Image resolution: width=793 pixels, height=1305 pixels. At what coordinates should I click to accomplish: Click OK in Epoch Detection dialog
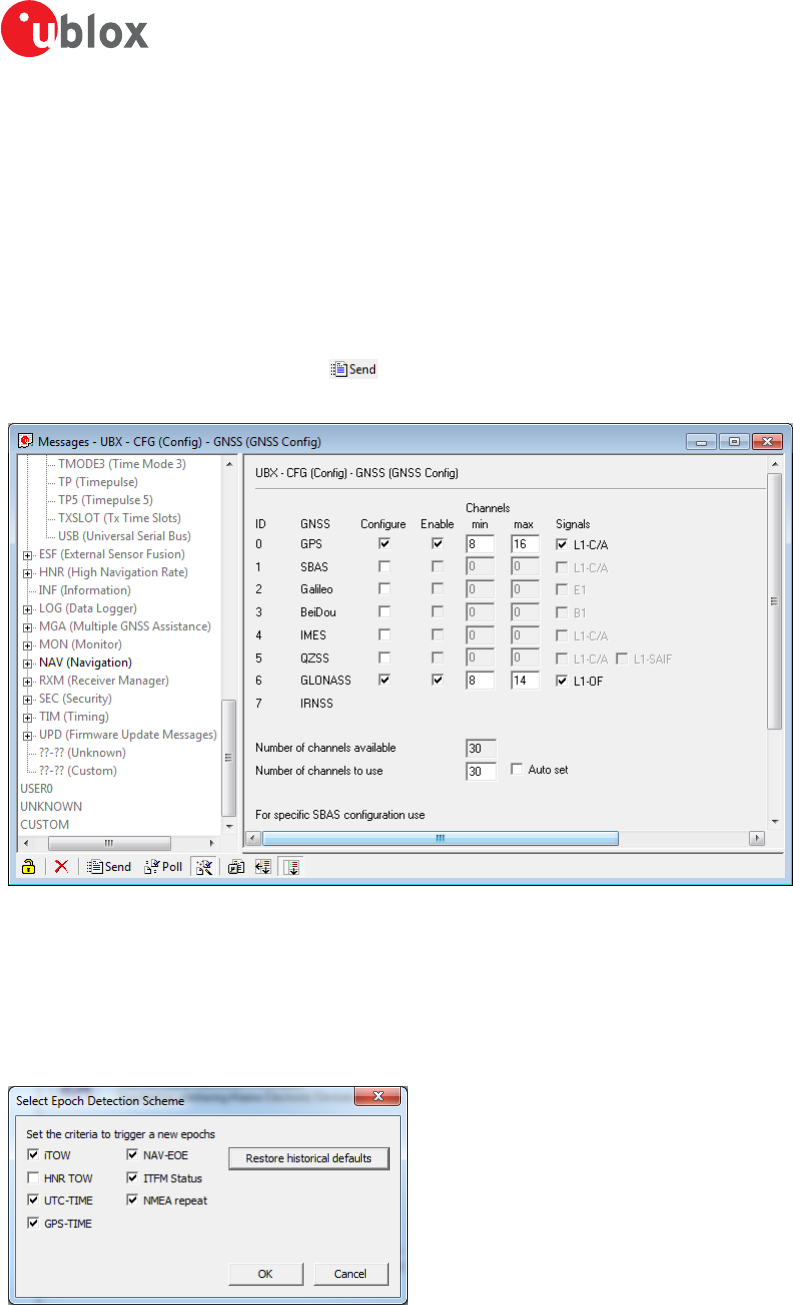tap(265, 1273)
